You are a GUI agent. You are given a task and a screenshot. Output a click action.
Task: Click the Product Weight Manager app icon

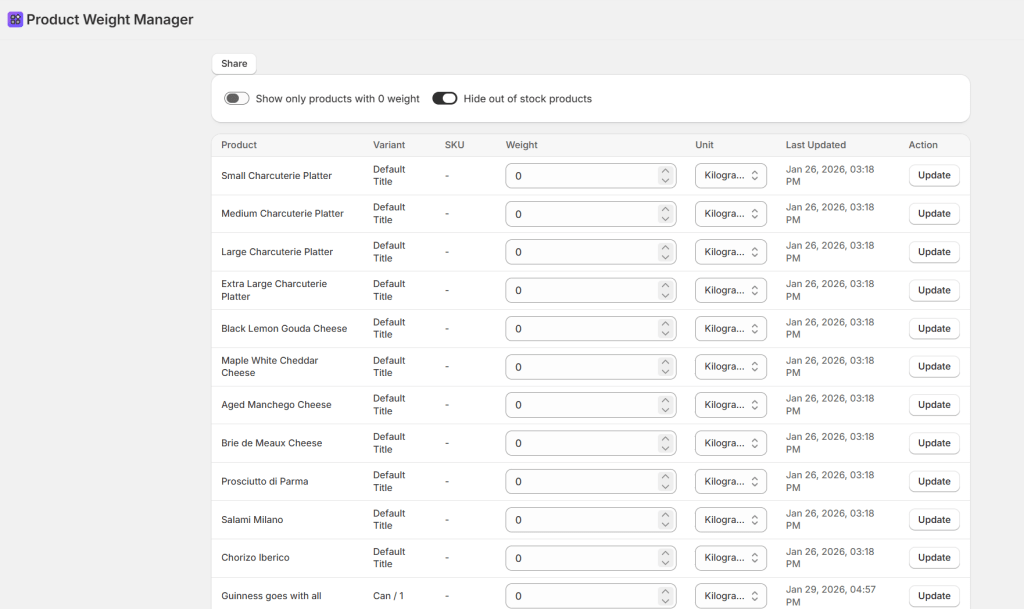point(15,19)
